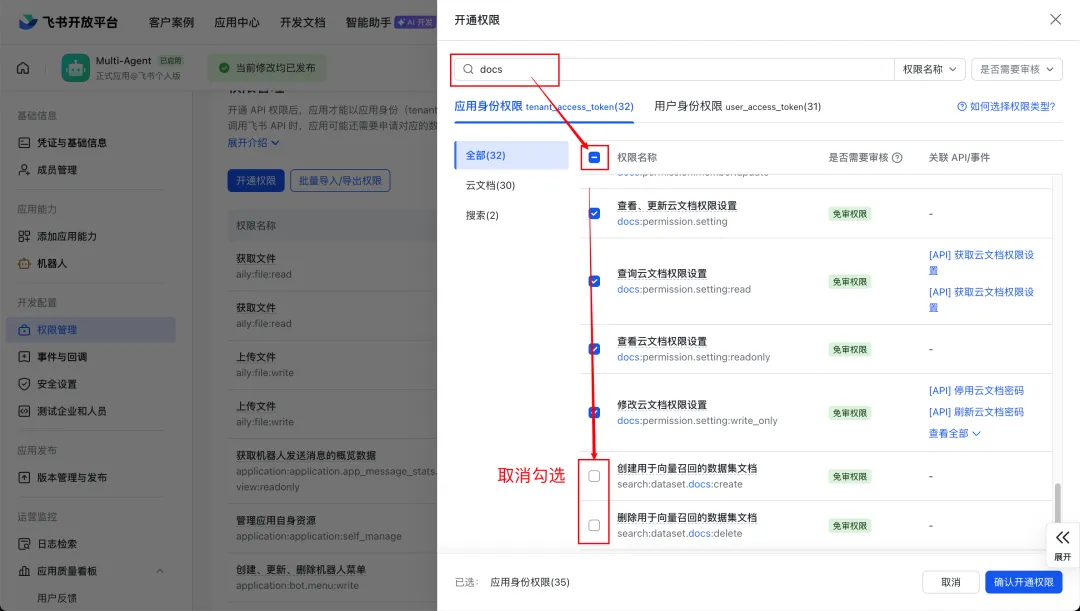Image resolution: width=1080 pixels, height=611 pixels.
Task: Click the 取消 button in dialog
Action: (951, 582)
